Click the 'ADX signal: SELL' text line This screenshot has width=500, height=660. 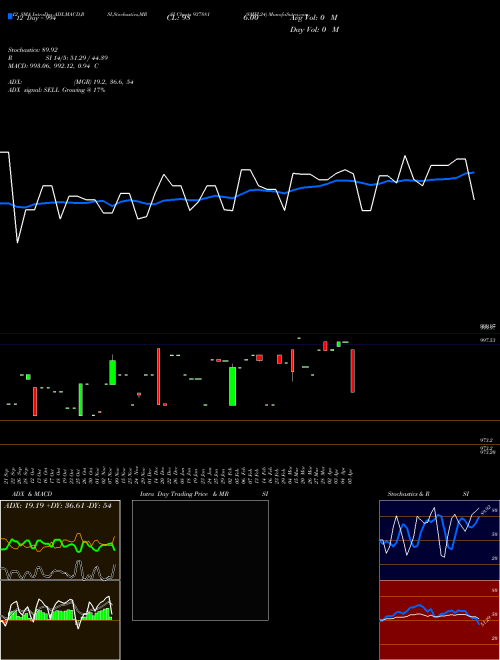coord(56,90)
